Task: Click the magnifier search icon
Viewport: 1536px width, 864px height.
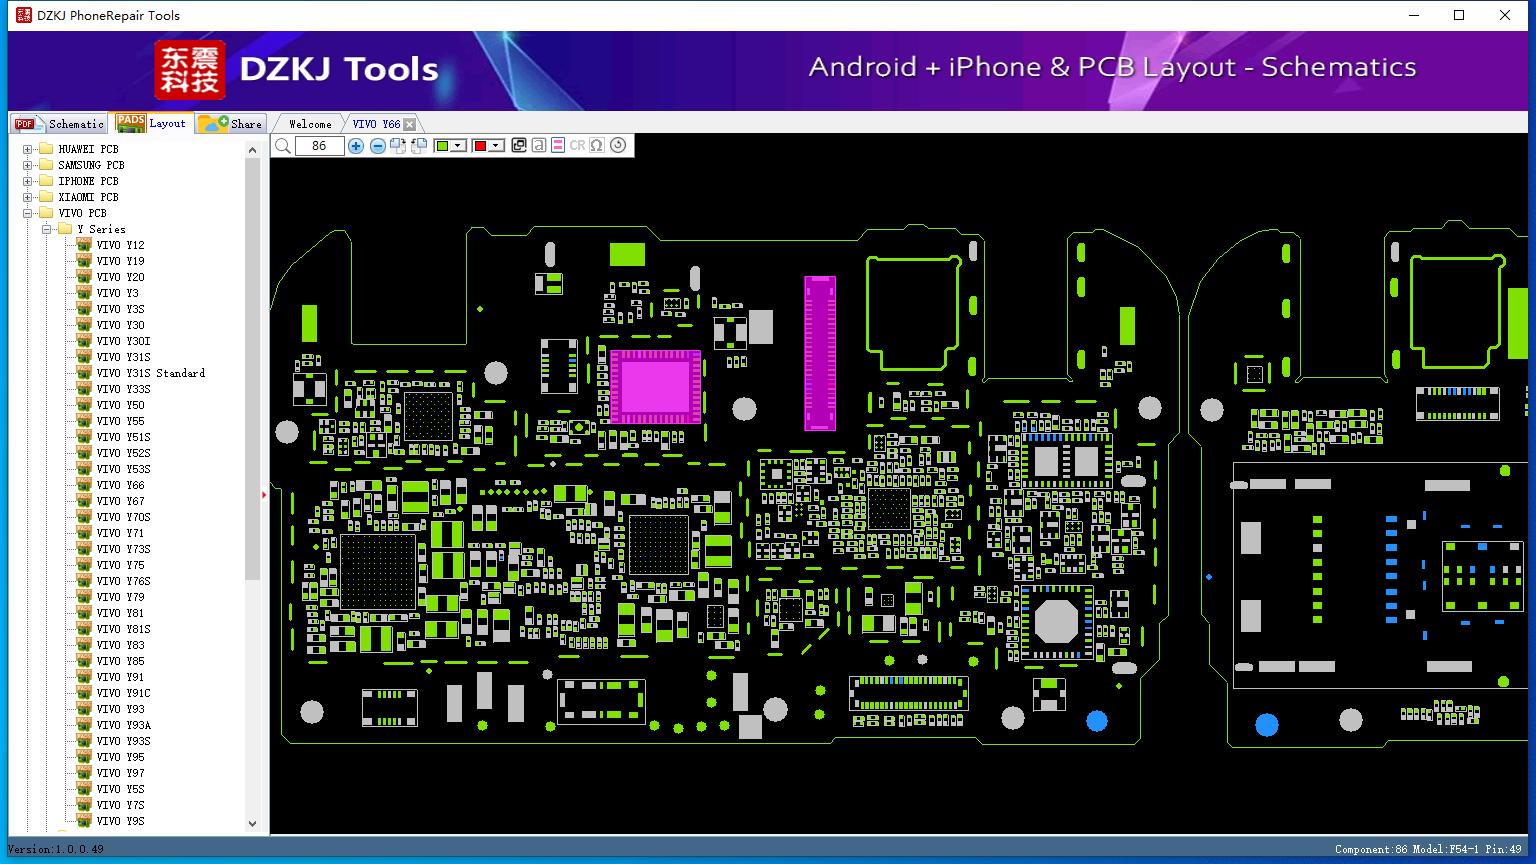Action: coord(283,146)
